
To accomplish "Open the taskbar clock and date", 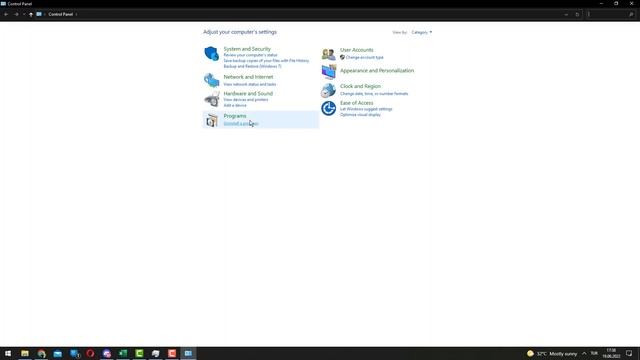I will click(611, 353).
